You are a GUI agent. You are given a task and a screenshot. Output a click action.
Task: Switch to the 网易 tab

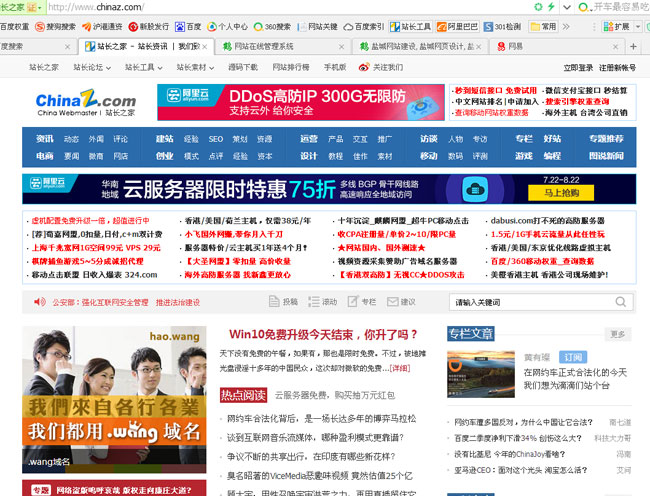tap(556, 46)
